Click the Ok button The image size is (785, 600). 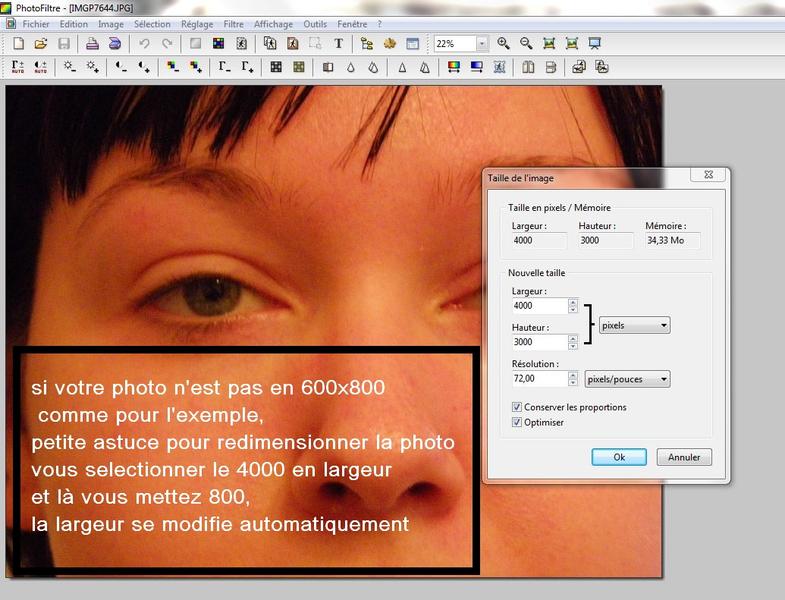click(x=618, y=457)
